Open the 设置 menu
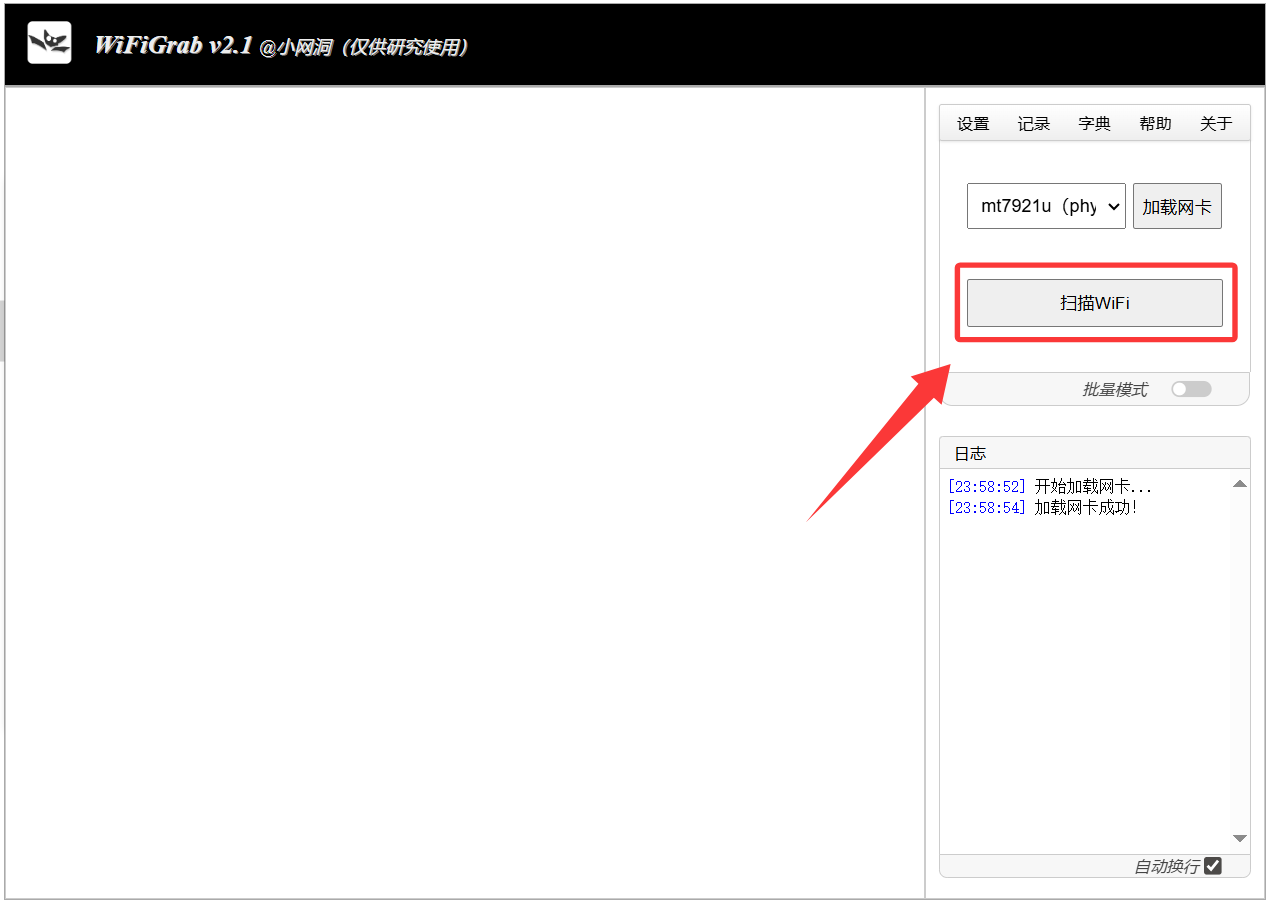 [x=973, y=124]
